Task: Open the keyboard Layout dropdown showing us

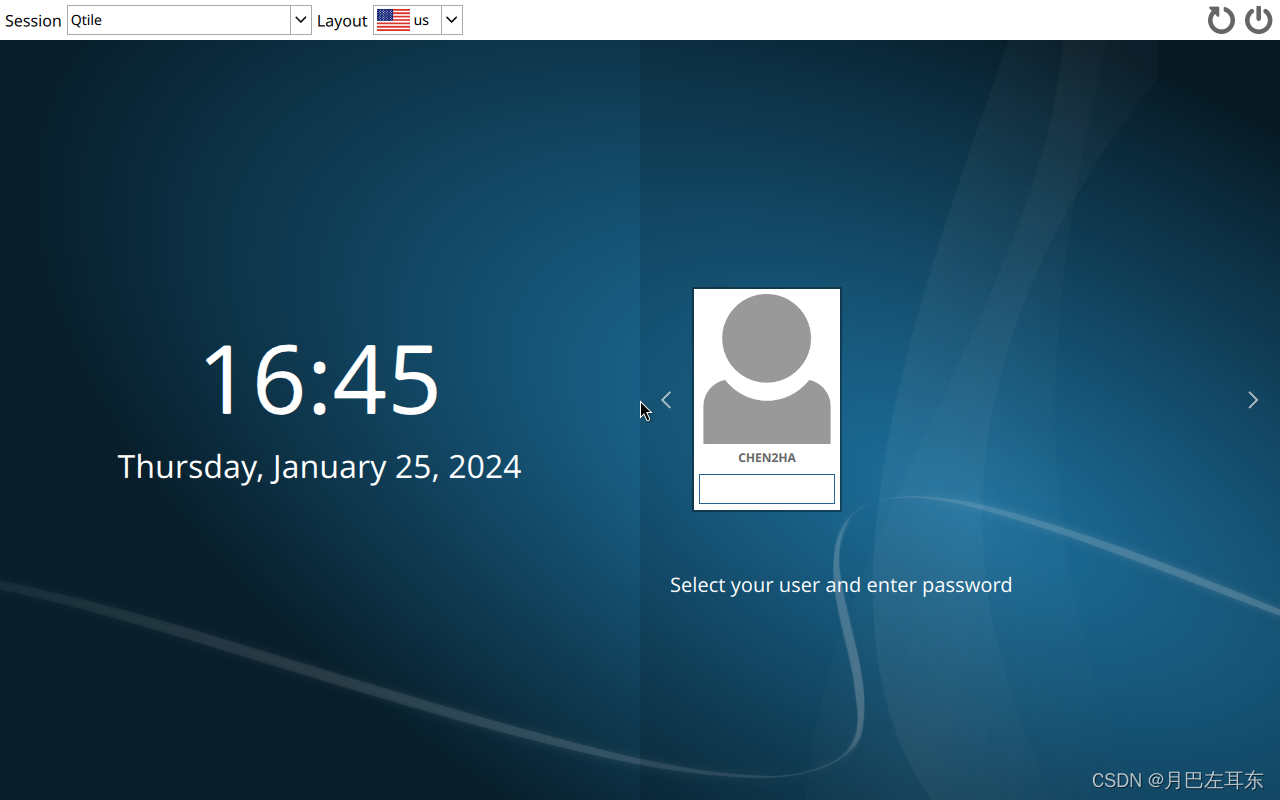Action: (x=418, y=20)
